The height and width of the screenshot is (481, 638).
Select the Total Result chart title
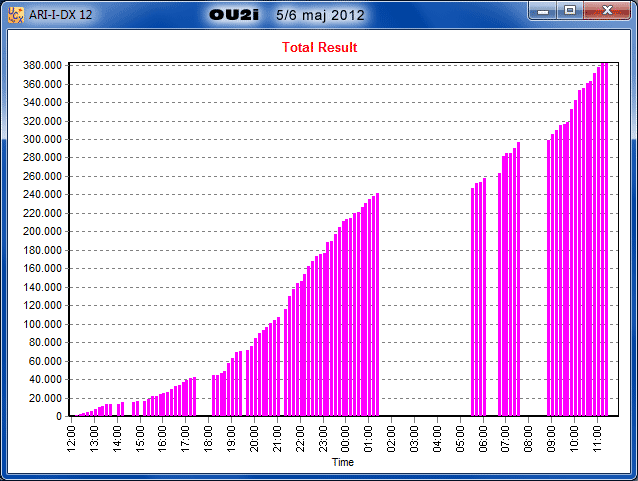(x=319, y=47)
